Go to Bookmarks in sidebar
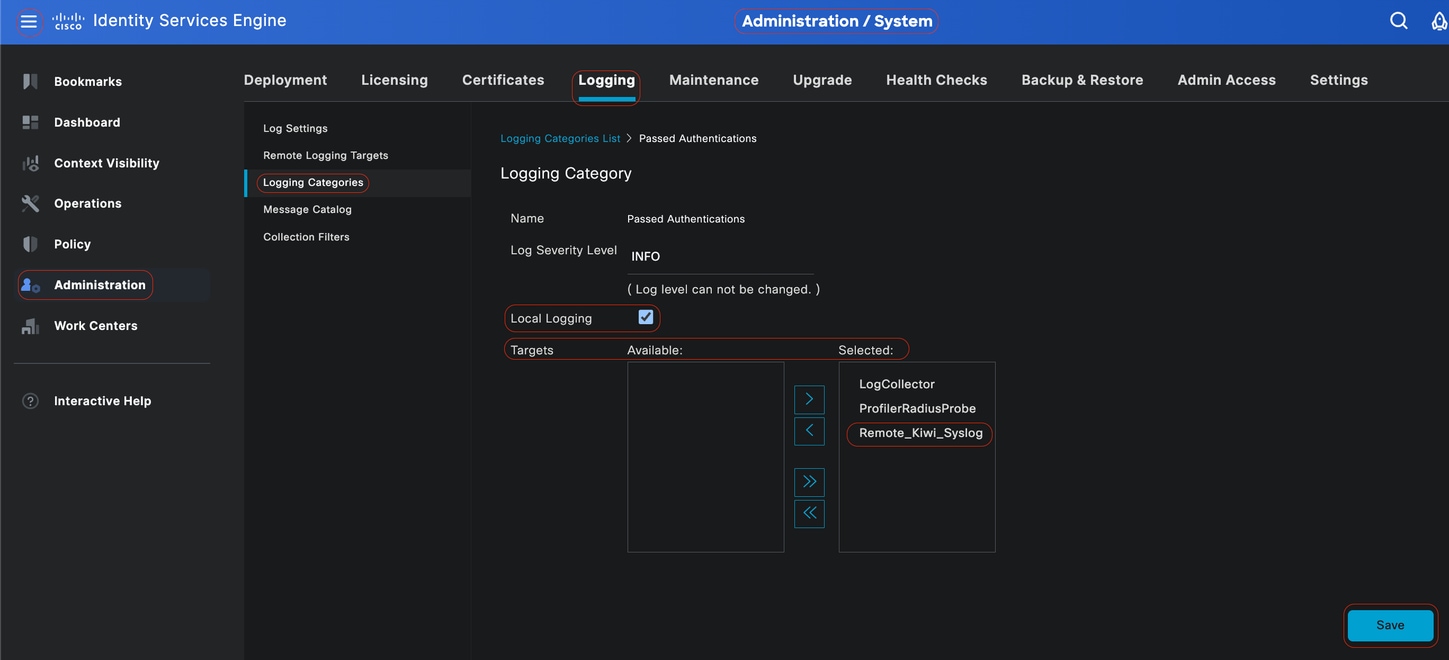Image resolution: width=1449 pixels, height=660 pixels. coord(88,81)
